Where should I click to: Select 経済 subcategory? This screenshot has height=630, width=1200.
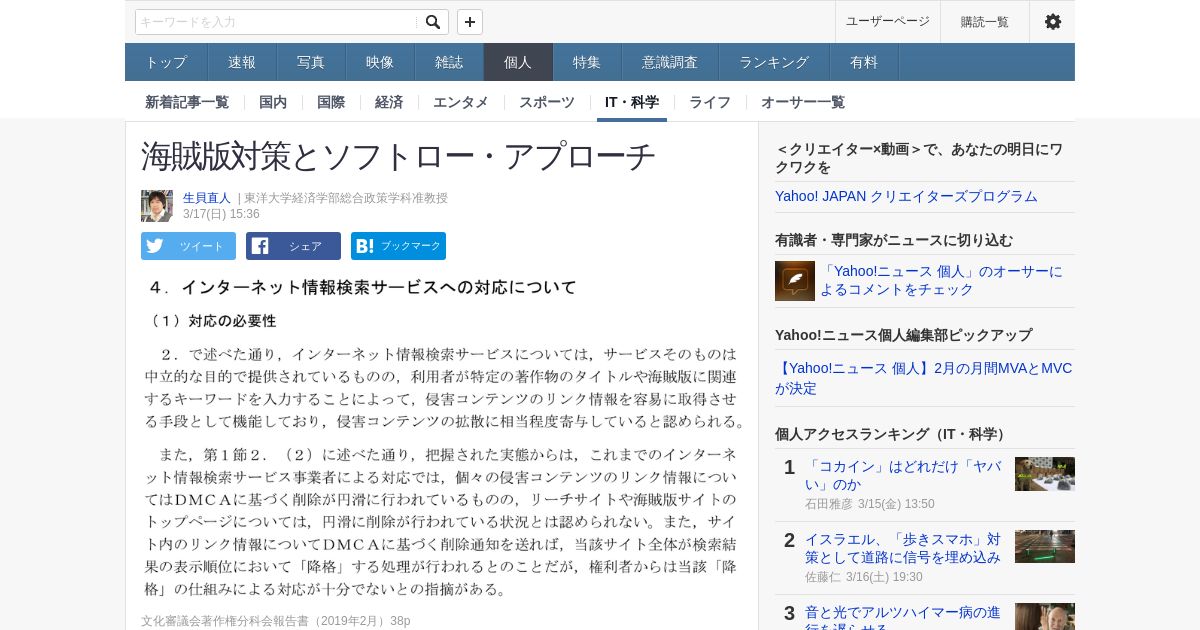(x=389, y=102)
